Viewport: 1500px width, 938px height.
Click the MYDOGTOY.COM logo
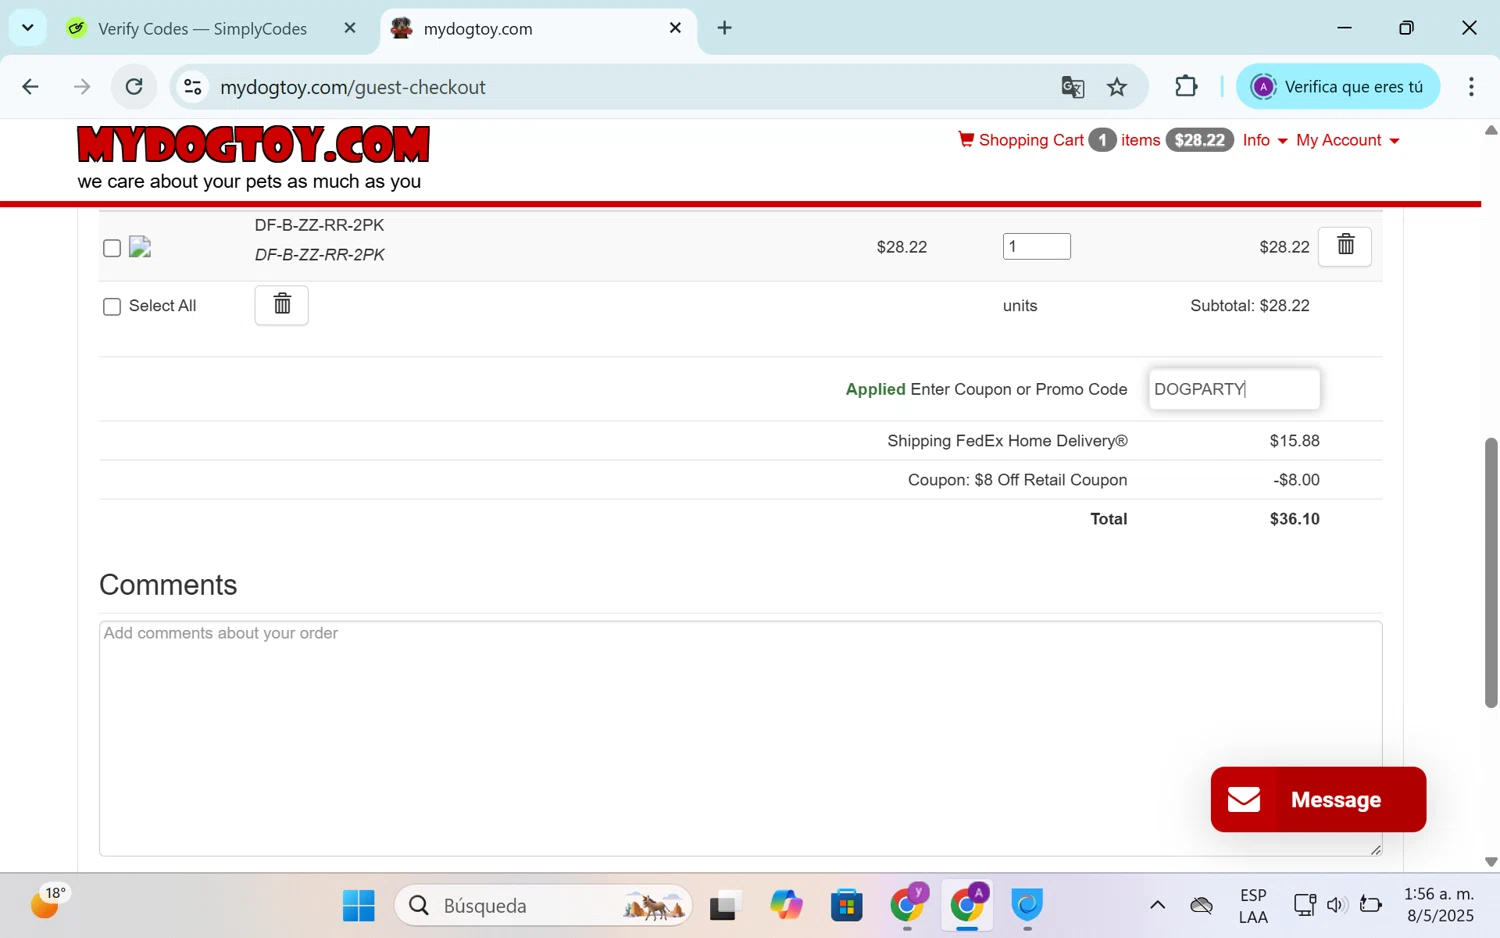253,145
